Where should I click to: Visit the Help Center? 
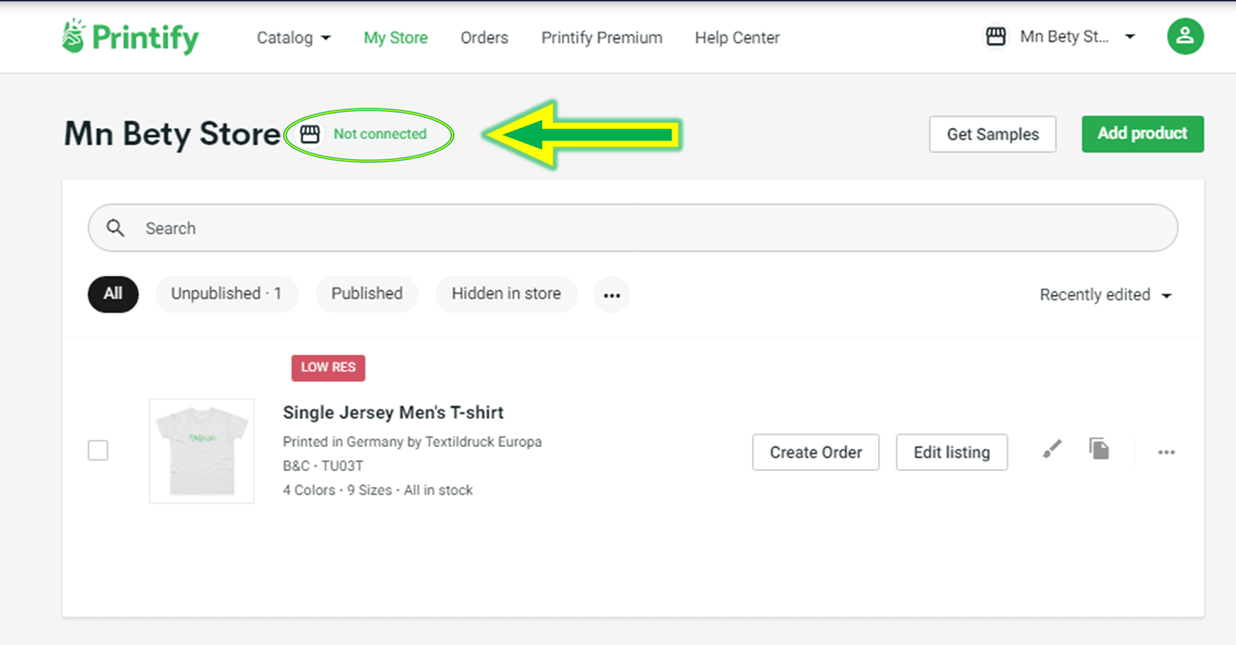[x=737, y=38]
